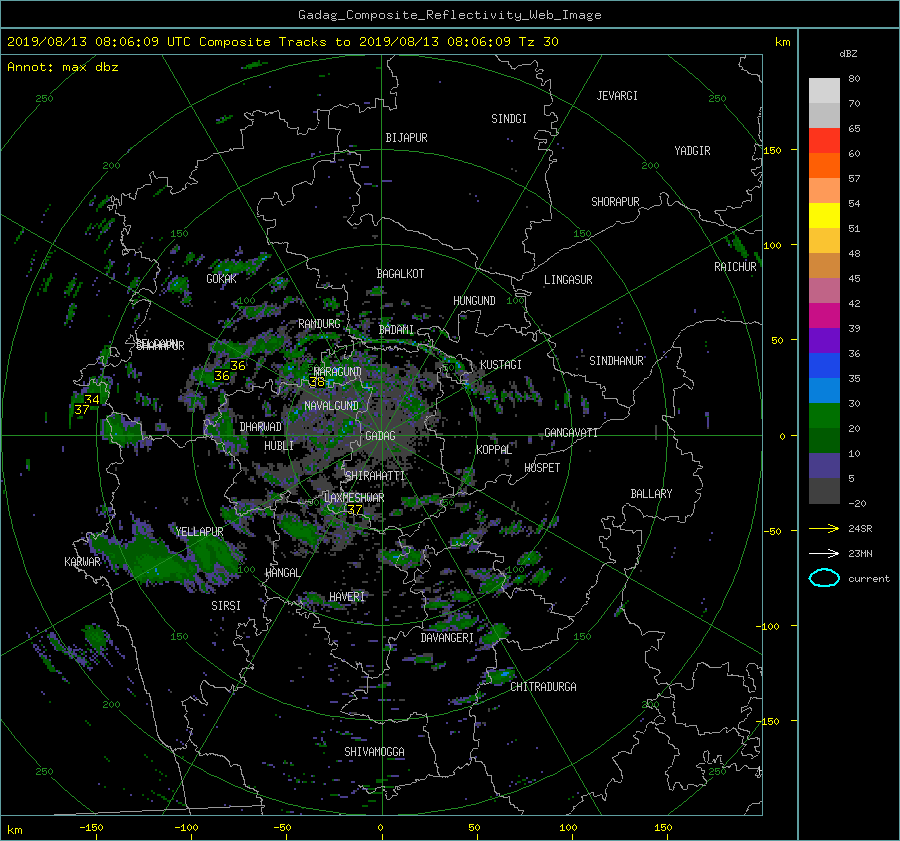Click the 'NAVALGUND' city label
Image resolution: width=900 pixels, height=841 pixels.
[331, 406]
